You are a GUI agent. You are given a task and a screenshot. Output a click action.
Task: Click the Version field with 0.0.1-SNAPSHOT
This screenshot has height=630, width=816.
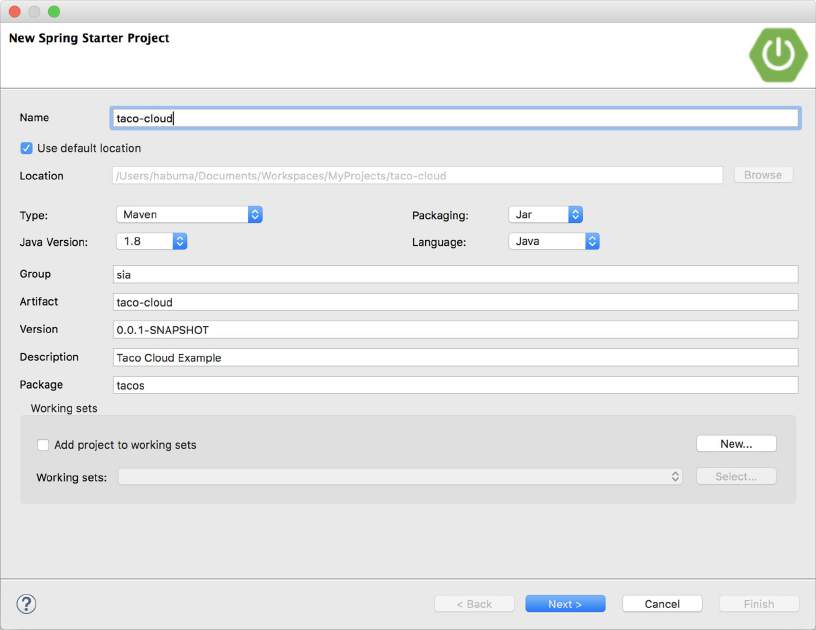[x=455, y=330]
